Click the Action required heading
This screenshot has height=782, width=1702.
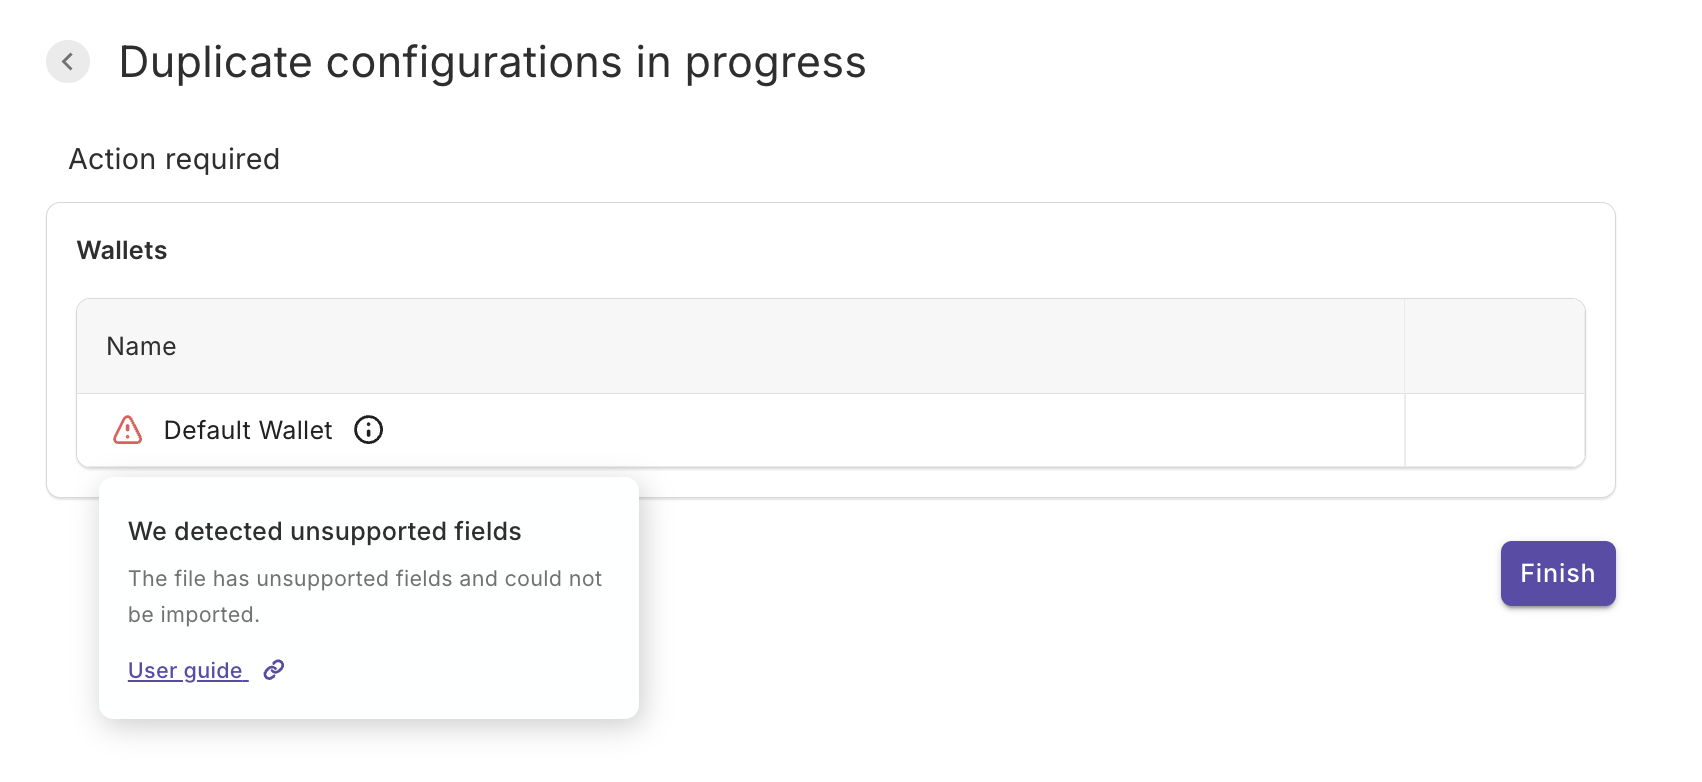click(x=174, y=160)
